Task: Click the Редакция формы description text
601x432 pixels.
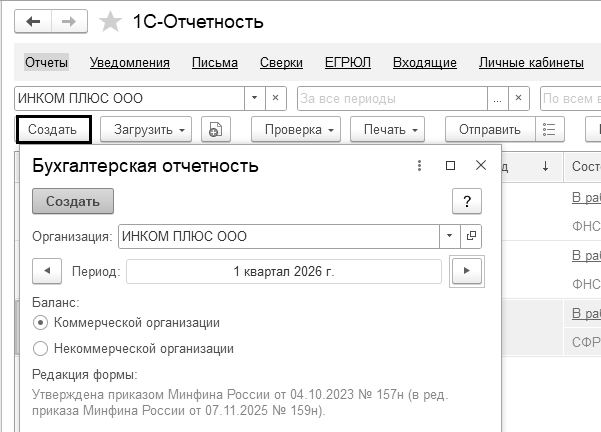Action: coord(240,402)
